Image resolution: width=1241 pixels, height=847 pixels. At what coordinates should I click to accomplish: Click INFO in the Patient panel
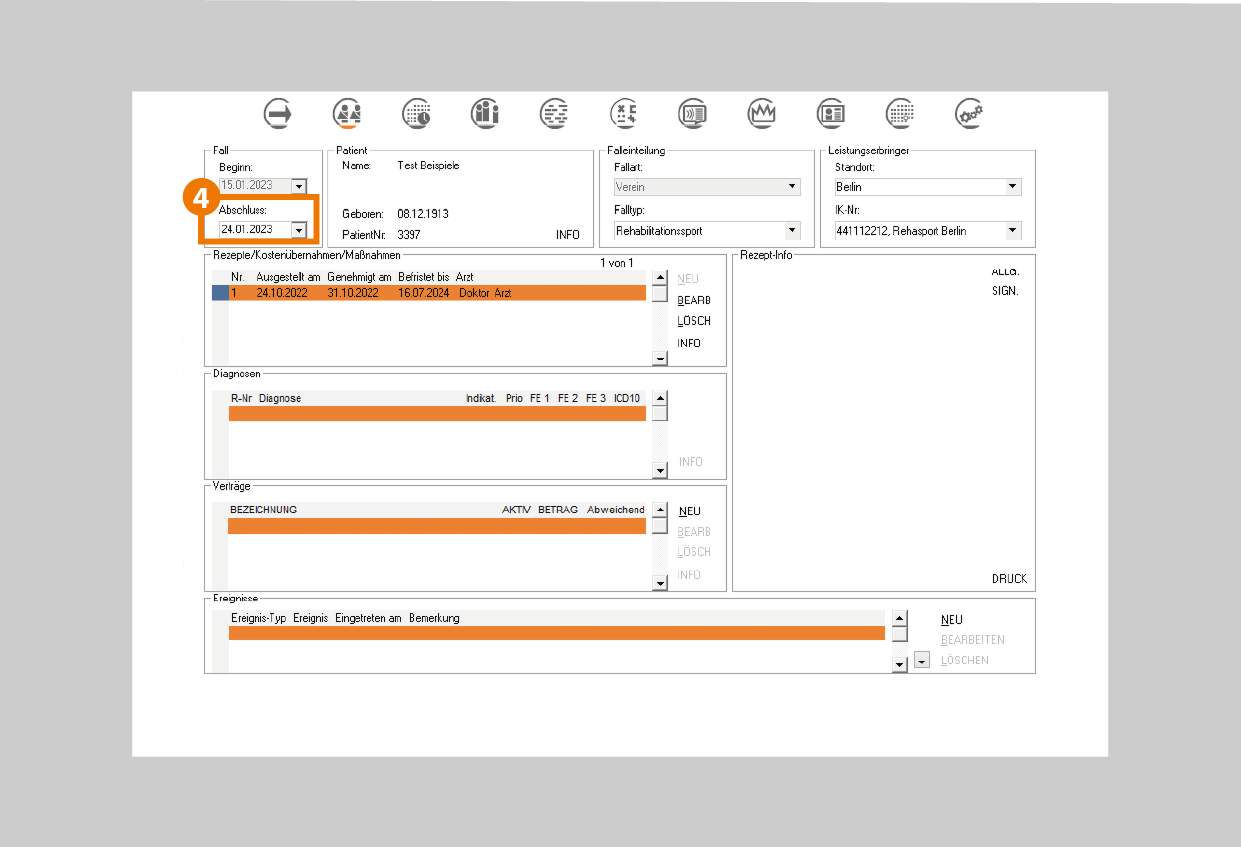click(x=567, y=235)
